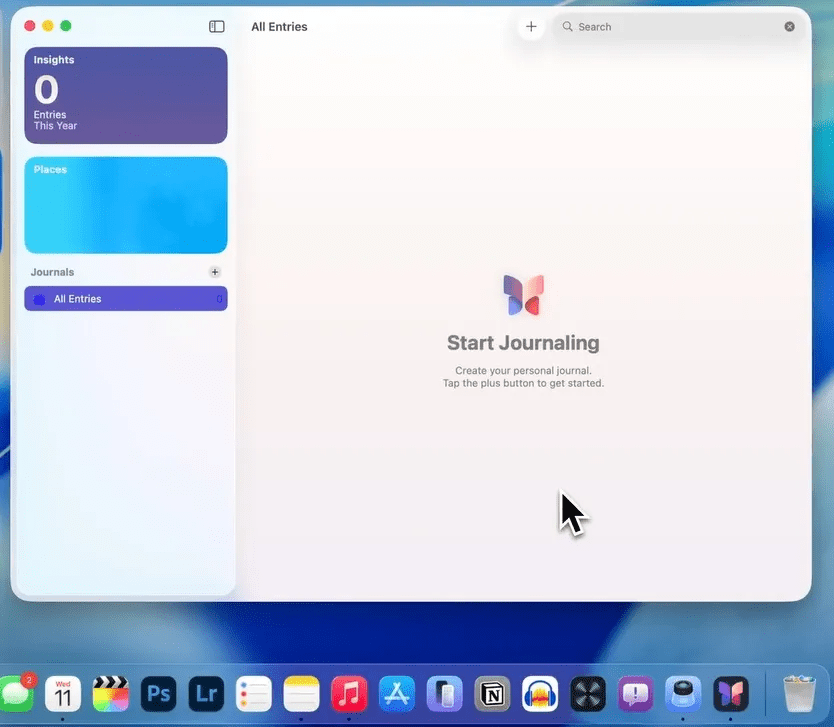The image size is (834, 727).
Task: Select All Entries in the sidebar
Action: [126, 299]
